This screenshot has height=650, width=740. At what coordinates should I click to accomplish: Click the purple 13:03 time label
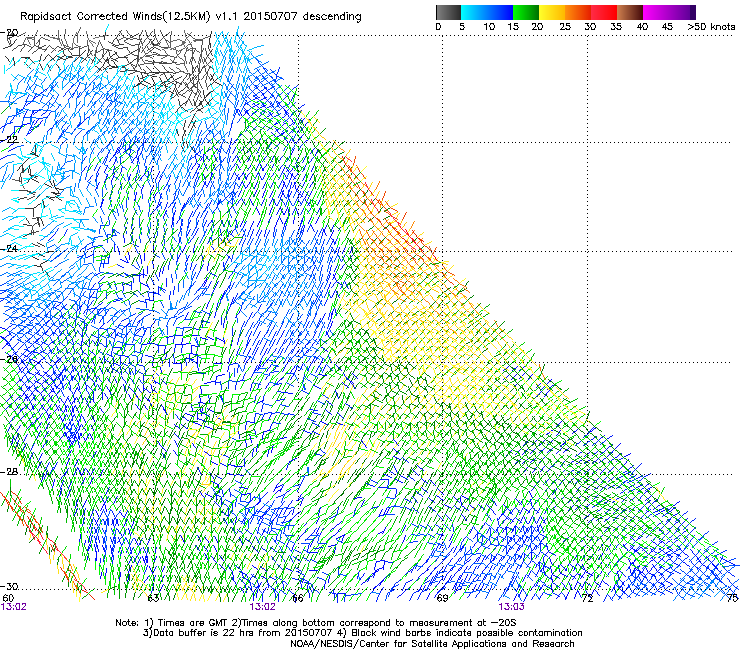(x=512, y=607)
